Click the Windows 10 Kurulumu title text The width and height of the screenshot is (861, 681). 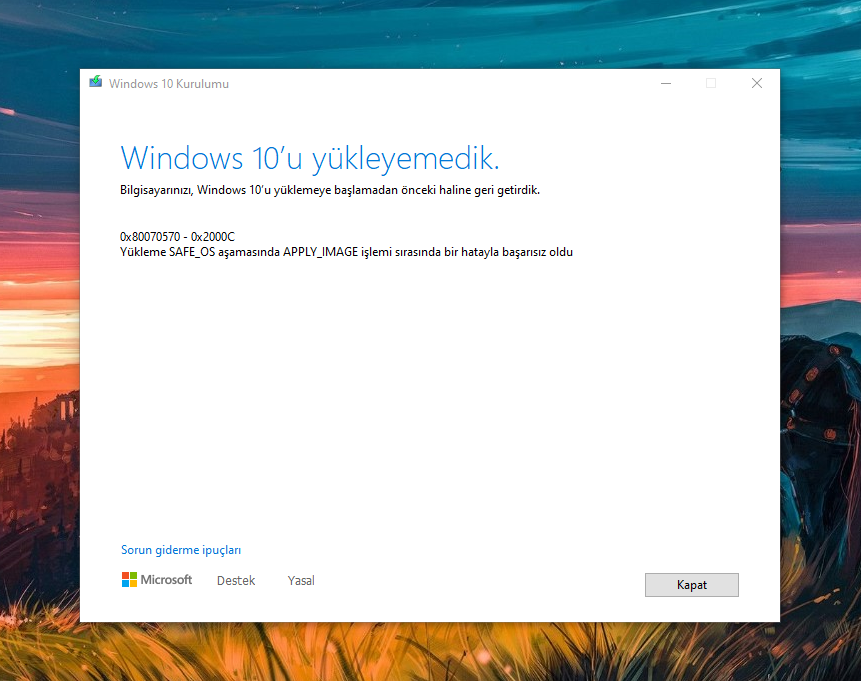(169, 83)
